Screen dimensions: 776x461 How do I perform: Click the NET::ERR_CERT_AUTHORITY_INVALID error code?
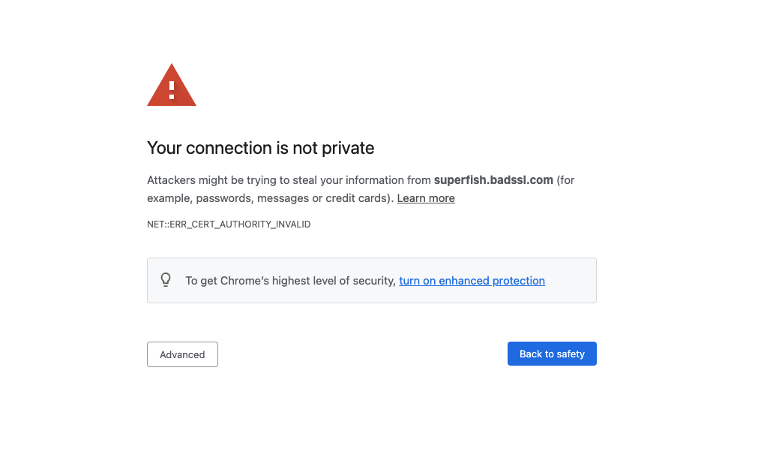click(x=229, y=225)
